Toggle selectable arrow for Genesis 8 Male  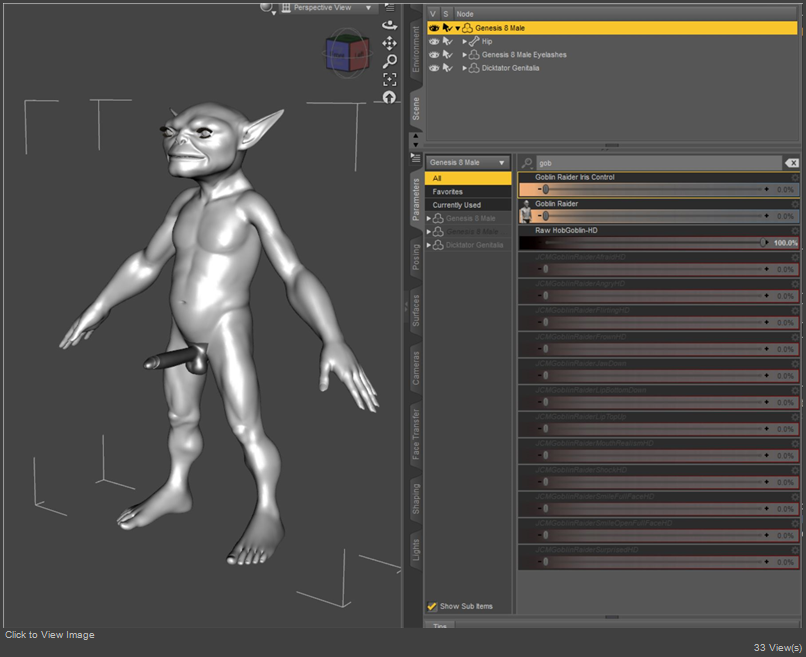[x=447, y=28]
